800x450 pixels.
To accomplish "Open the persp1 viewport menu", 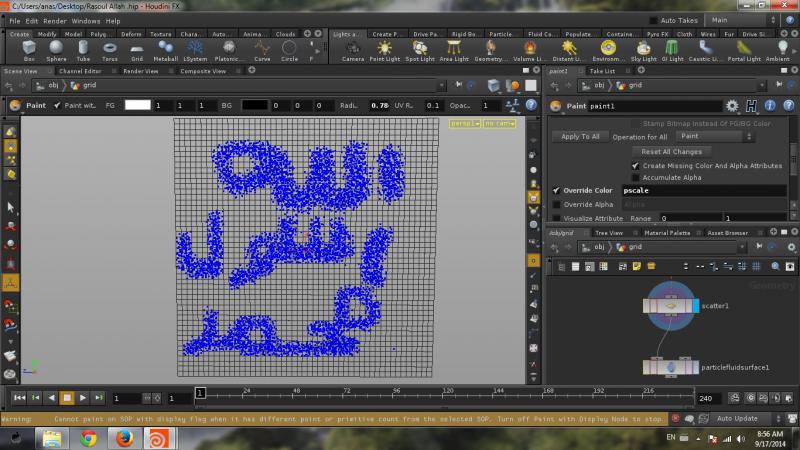I will 465,123.
